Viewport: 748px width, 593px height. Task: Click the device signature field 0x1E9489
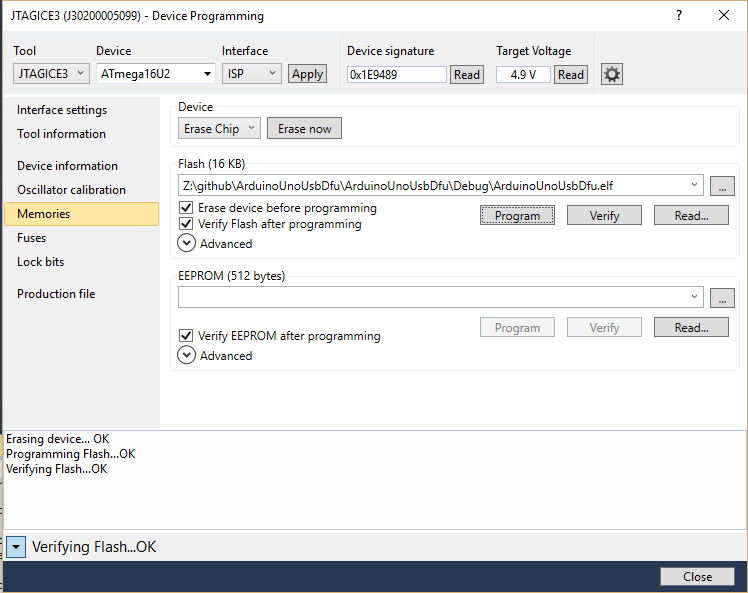tap(396, 75)
